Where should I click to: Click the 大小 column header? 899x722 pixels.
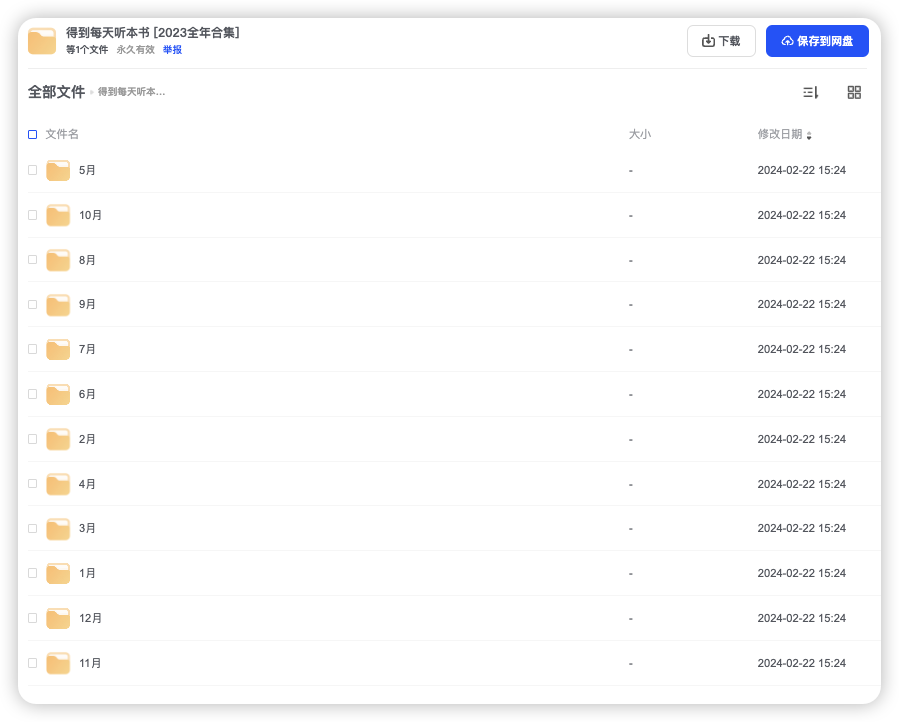[x=640, y=134]
